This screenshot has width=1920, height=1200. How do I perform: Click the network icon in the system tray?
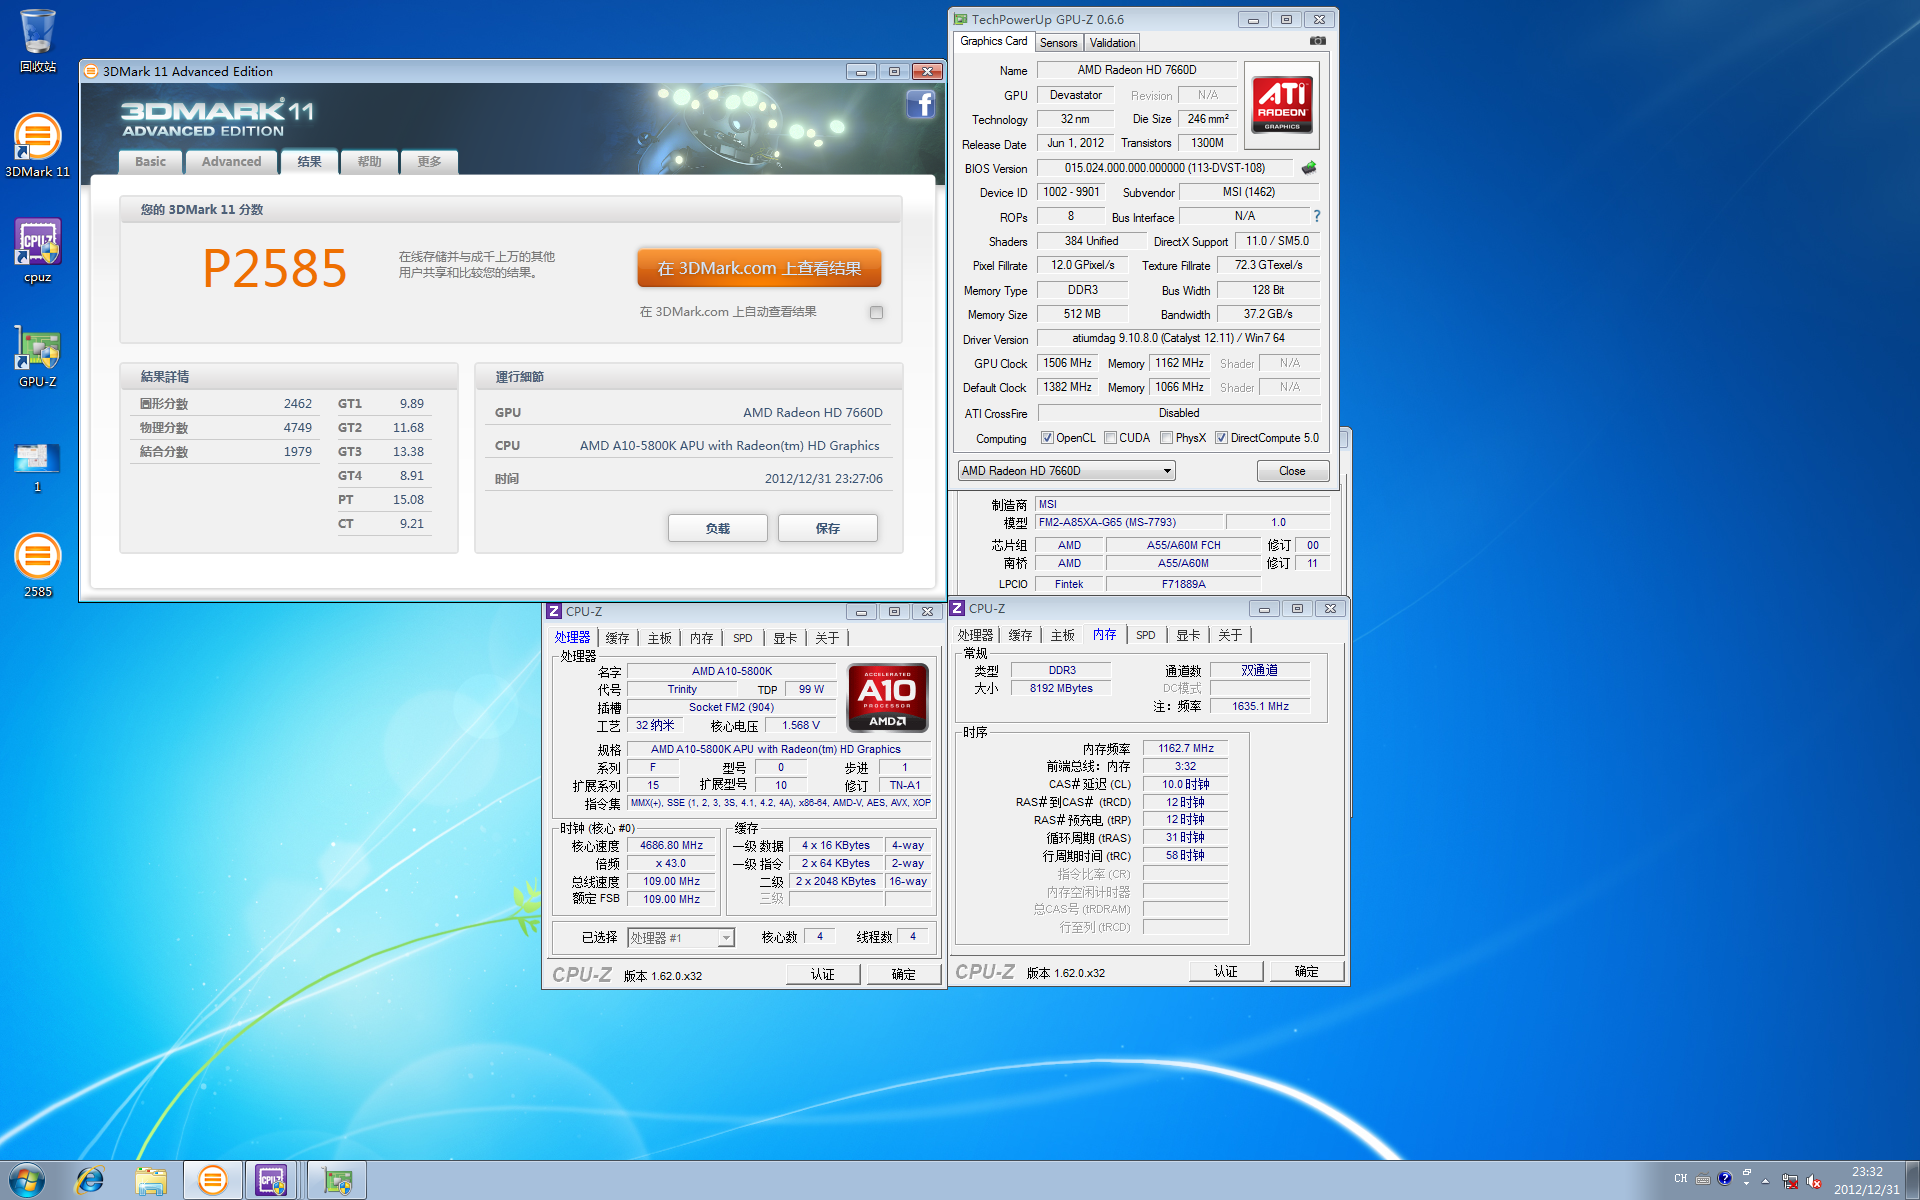[1790, 1181]
